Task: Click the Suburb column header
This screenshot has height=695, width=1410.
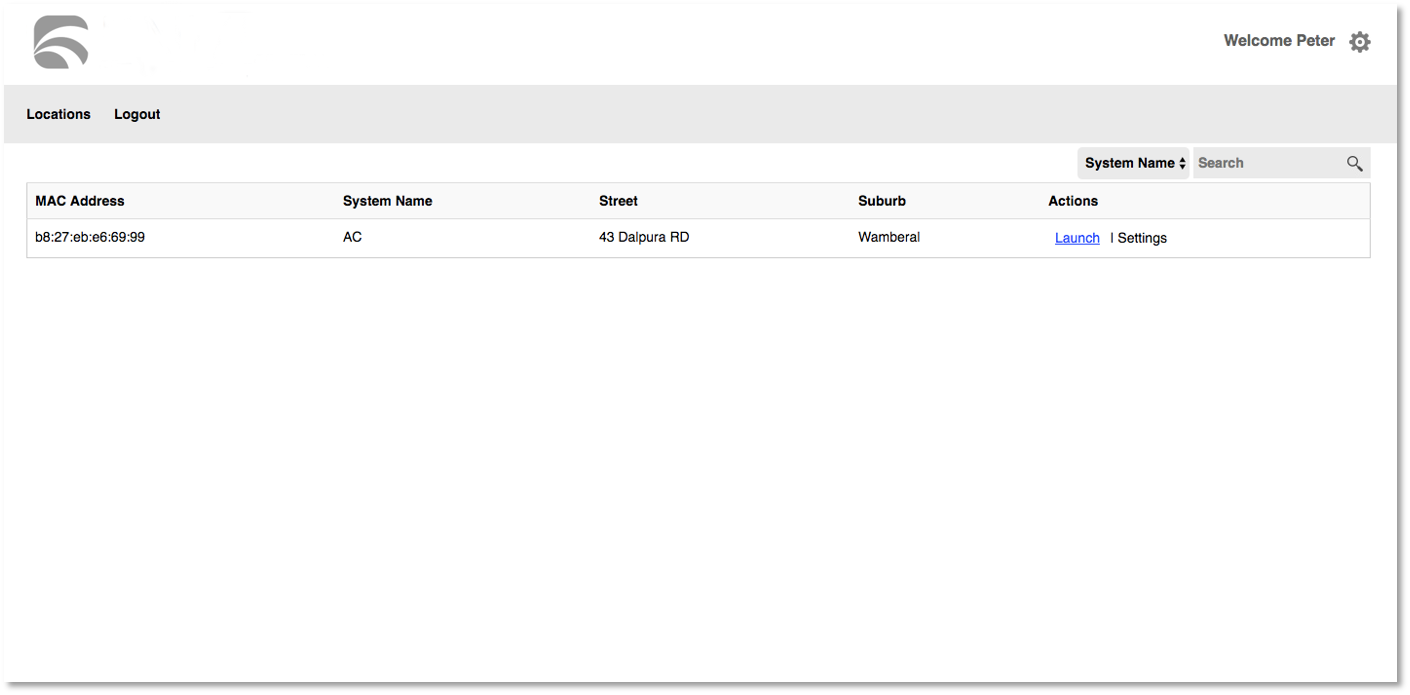Action: pyautogui.click(x=882, y=201)
